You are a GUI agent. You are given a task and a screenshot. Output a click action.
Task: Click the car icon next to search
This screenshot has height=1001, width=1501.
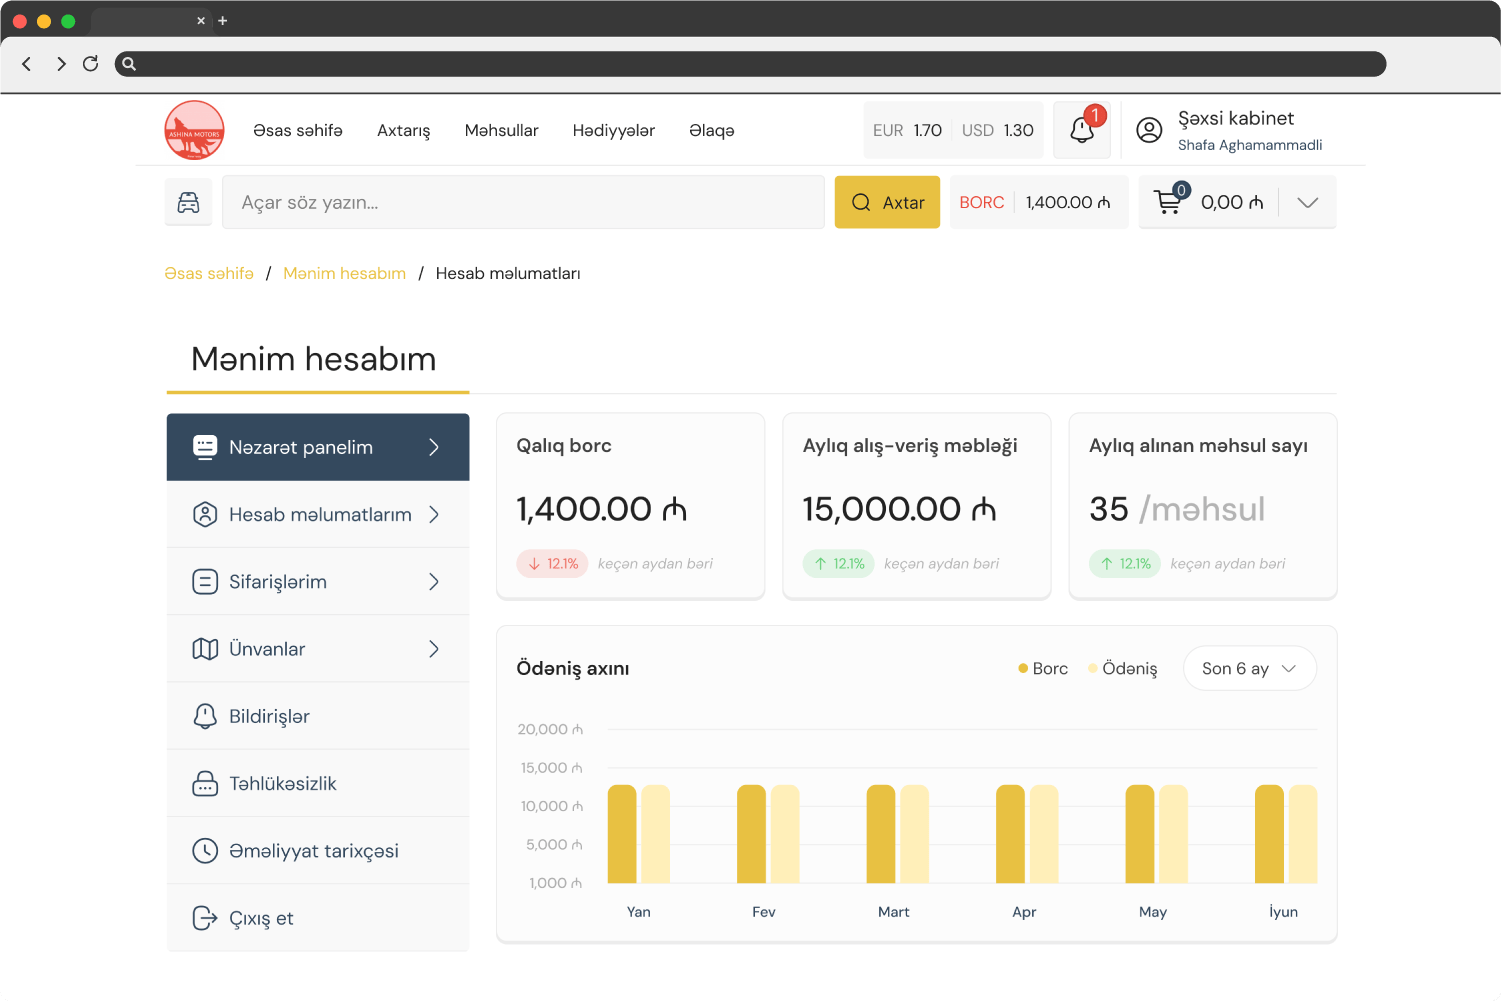pyautogui.click(x=188, y=201)
